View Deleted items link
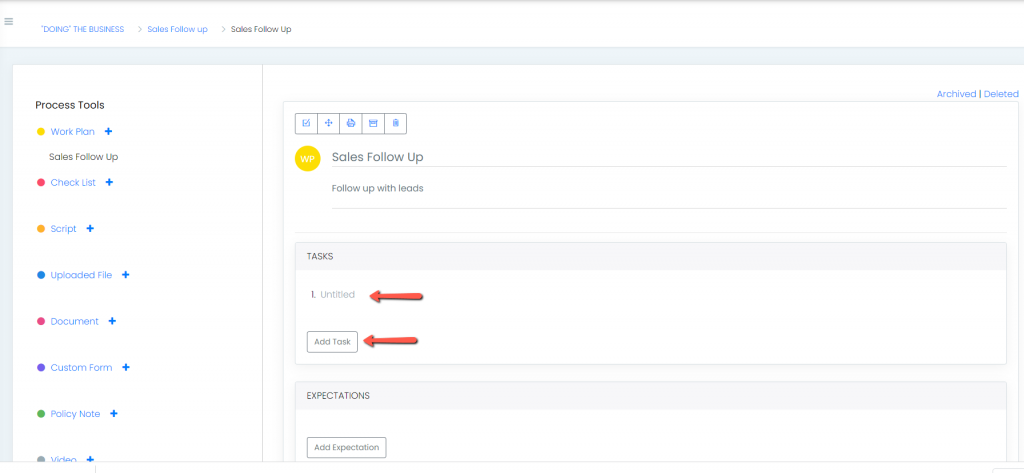Screen dimensions: 1024x473 click(1001, 94)
